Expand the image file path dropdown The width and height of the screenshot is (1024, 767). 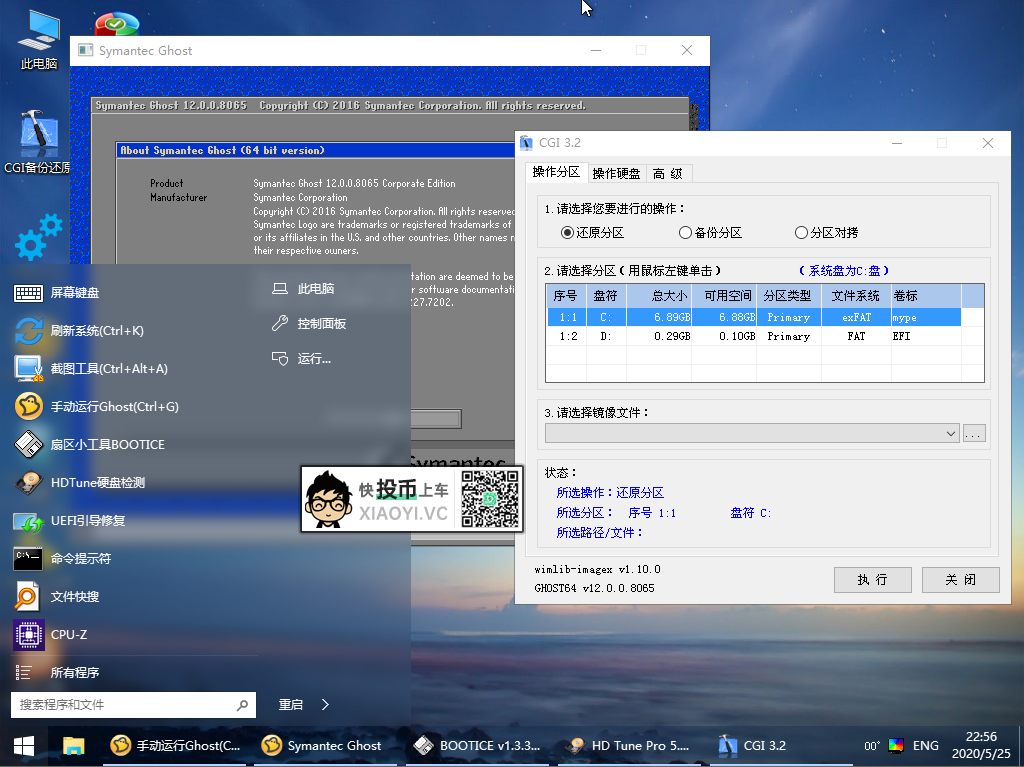pos(950,434)
